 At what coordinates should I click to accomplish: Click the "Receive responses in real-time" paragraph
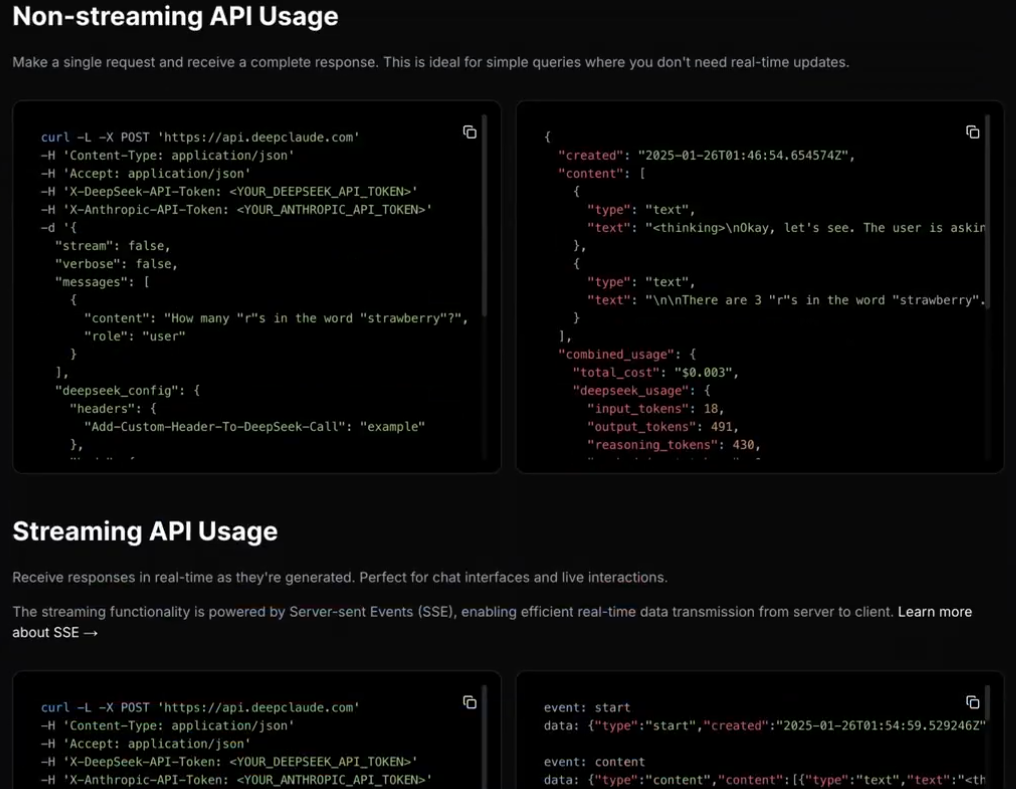[x=340, y=577]
